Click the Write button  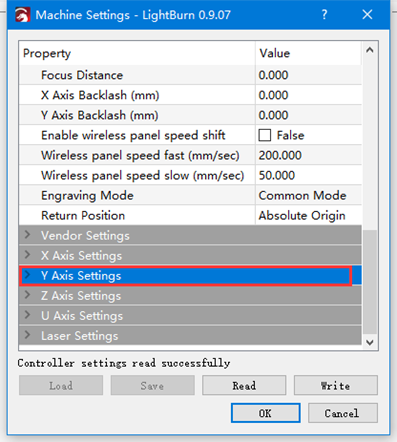tap(336, 386)
